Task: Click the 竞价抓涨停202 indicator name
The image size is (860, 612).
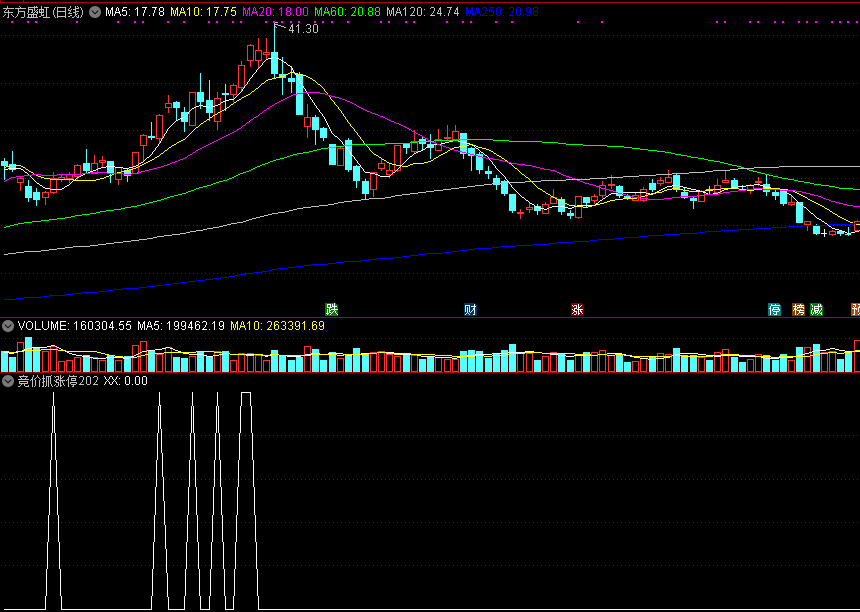Action: [59, 381]
